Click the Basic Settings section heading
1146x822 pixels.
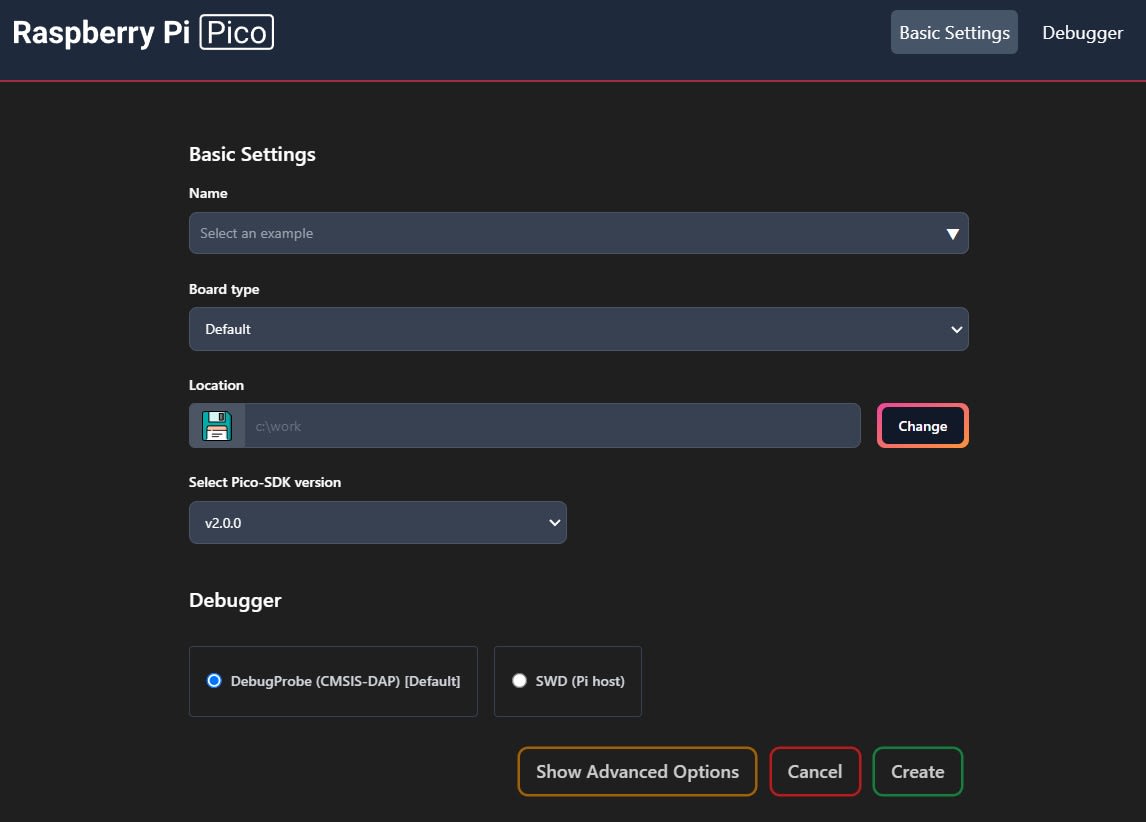click(x=252, y=154)
